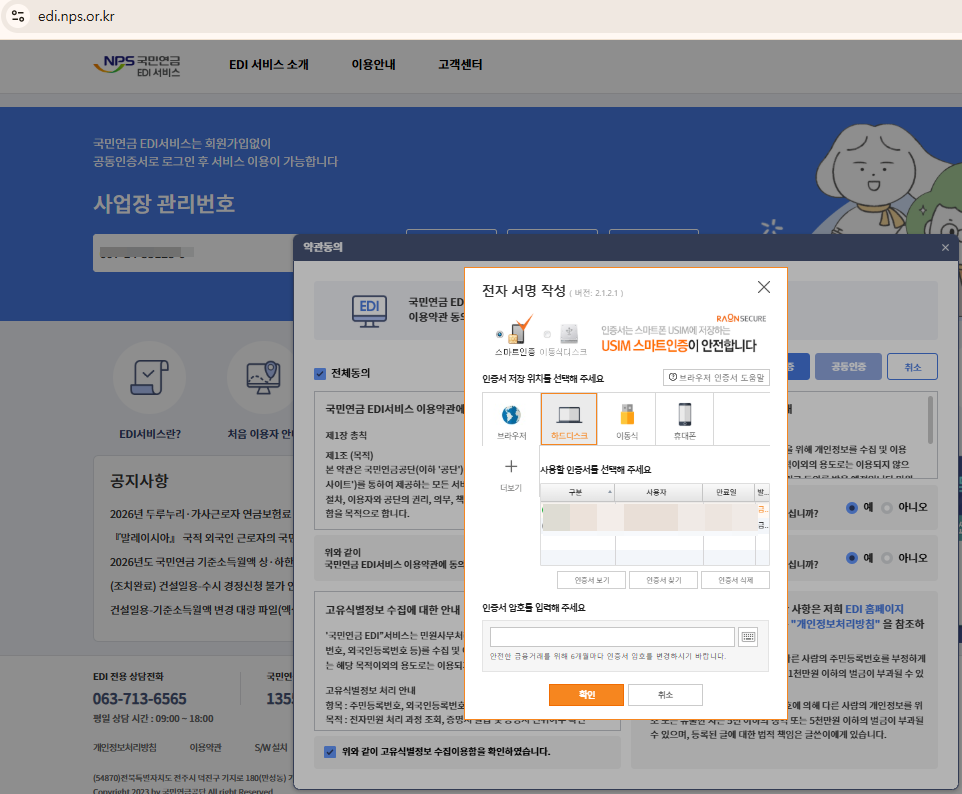The image size is (962, 794).
Task: Click the browser site info icon
Action: [18, 16]
